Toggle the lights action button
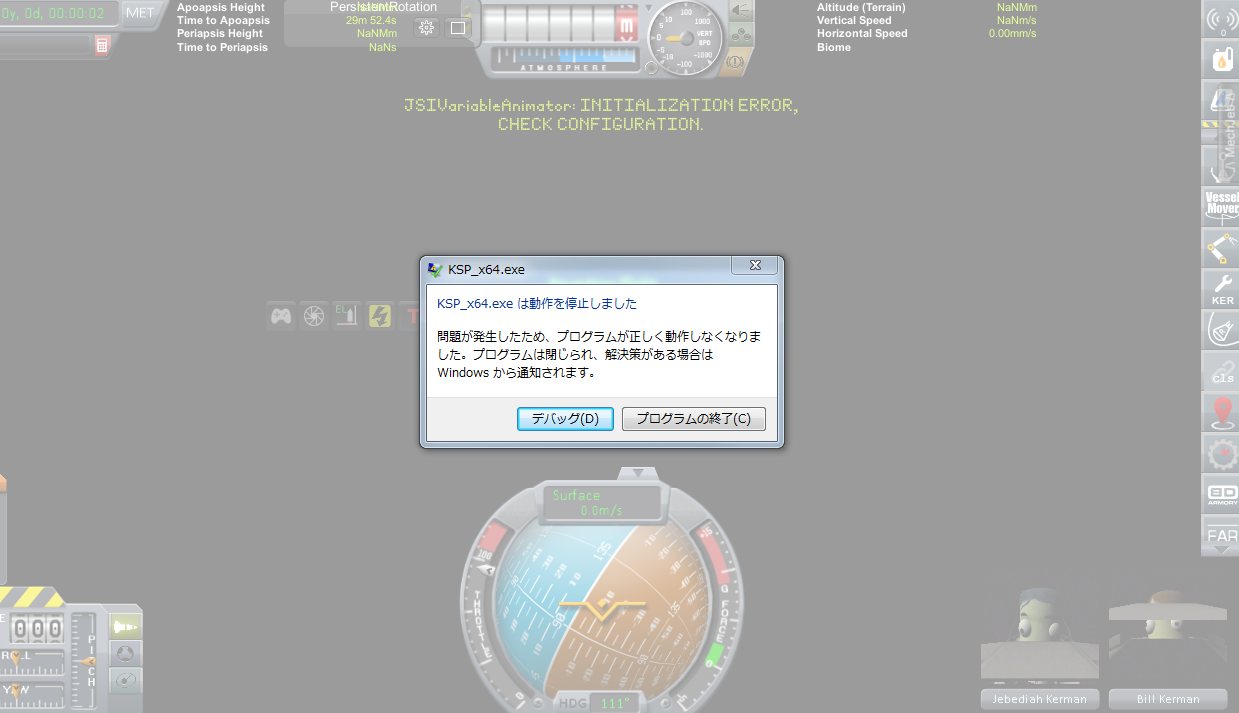 pos(741,11)
